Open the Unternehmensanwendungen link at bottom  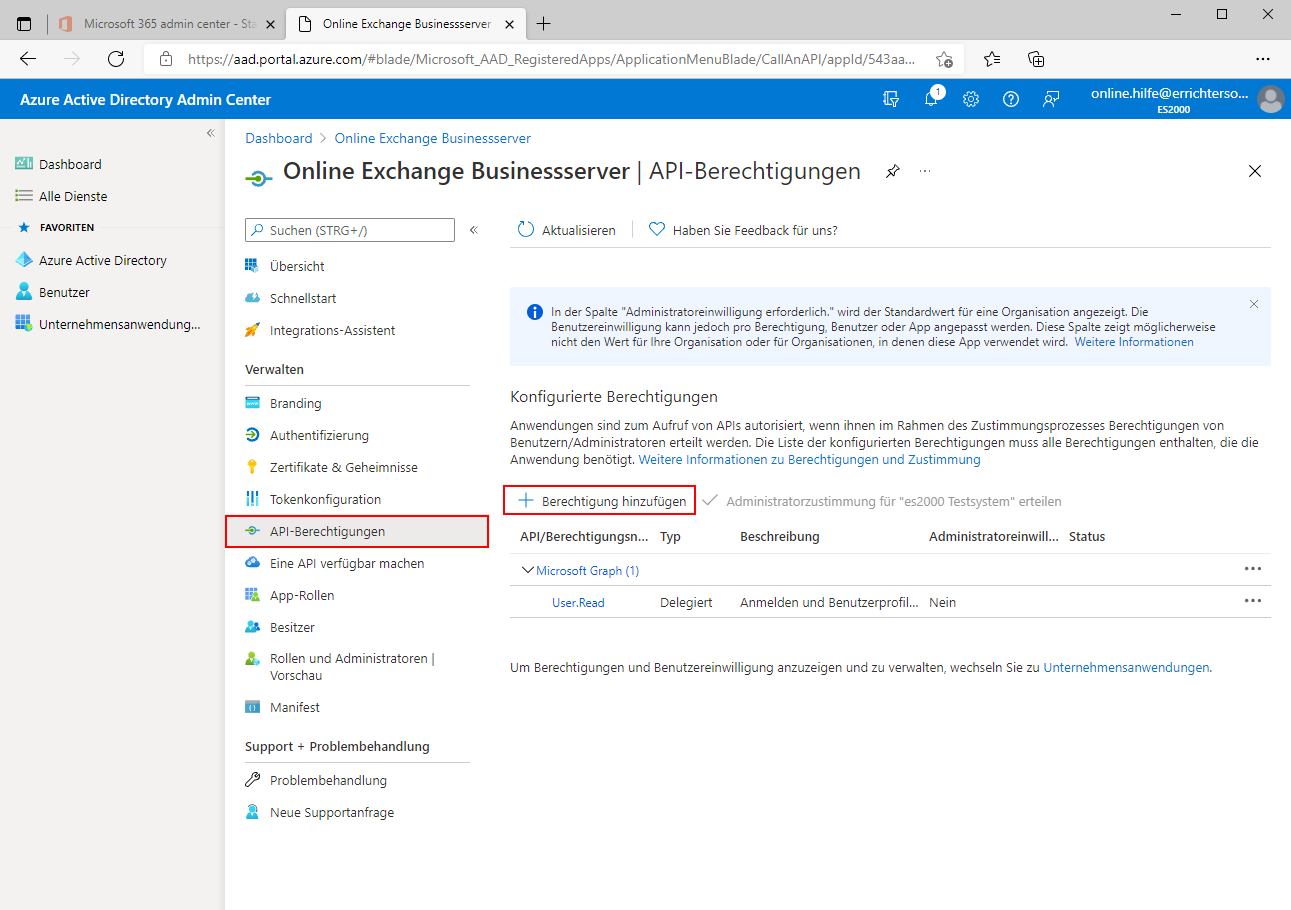point(1126,667)
